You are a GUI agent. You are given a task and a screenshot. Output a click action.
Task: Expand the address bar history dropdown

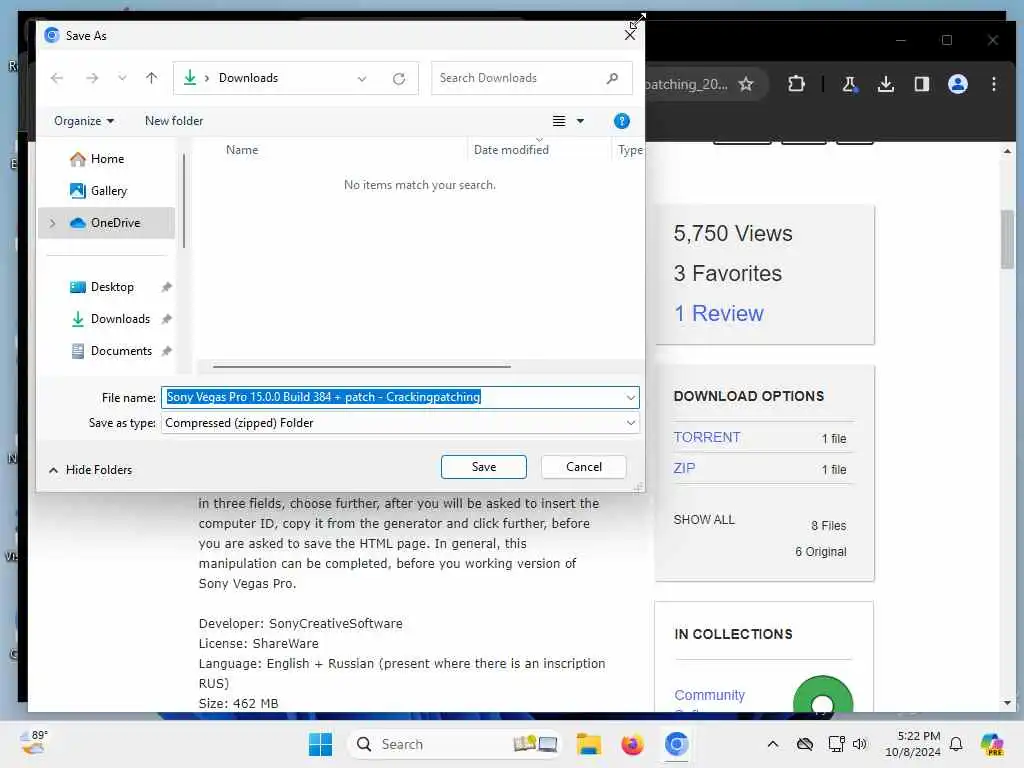coord(362,78)
